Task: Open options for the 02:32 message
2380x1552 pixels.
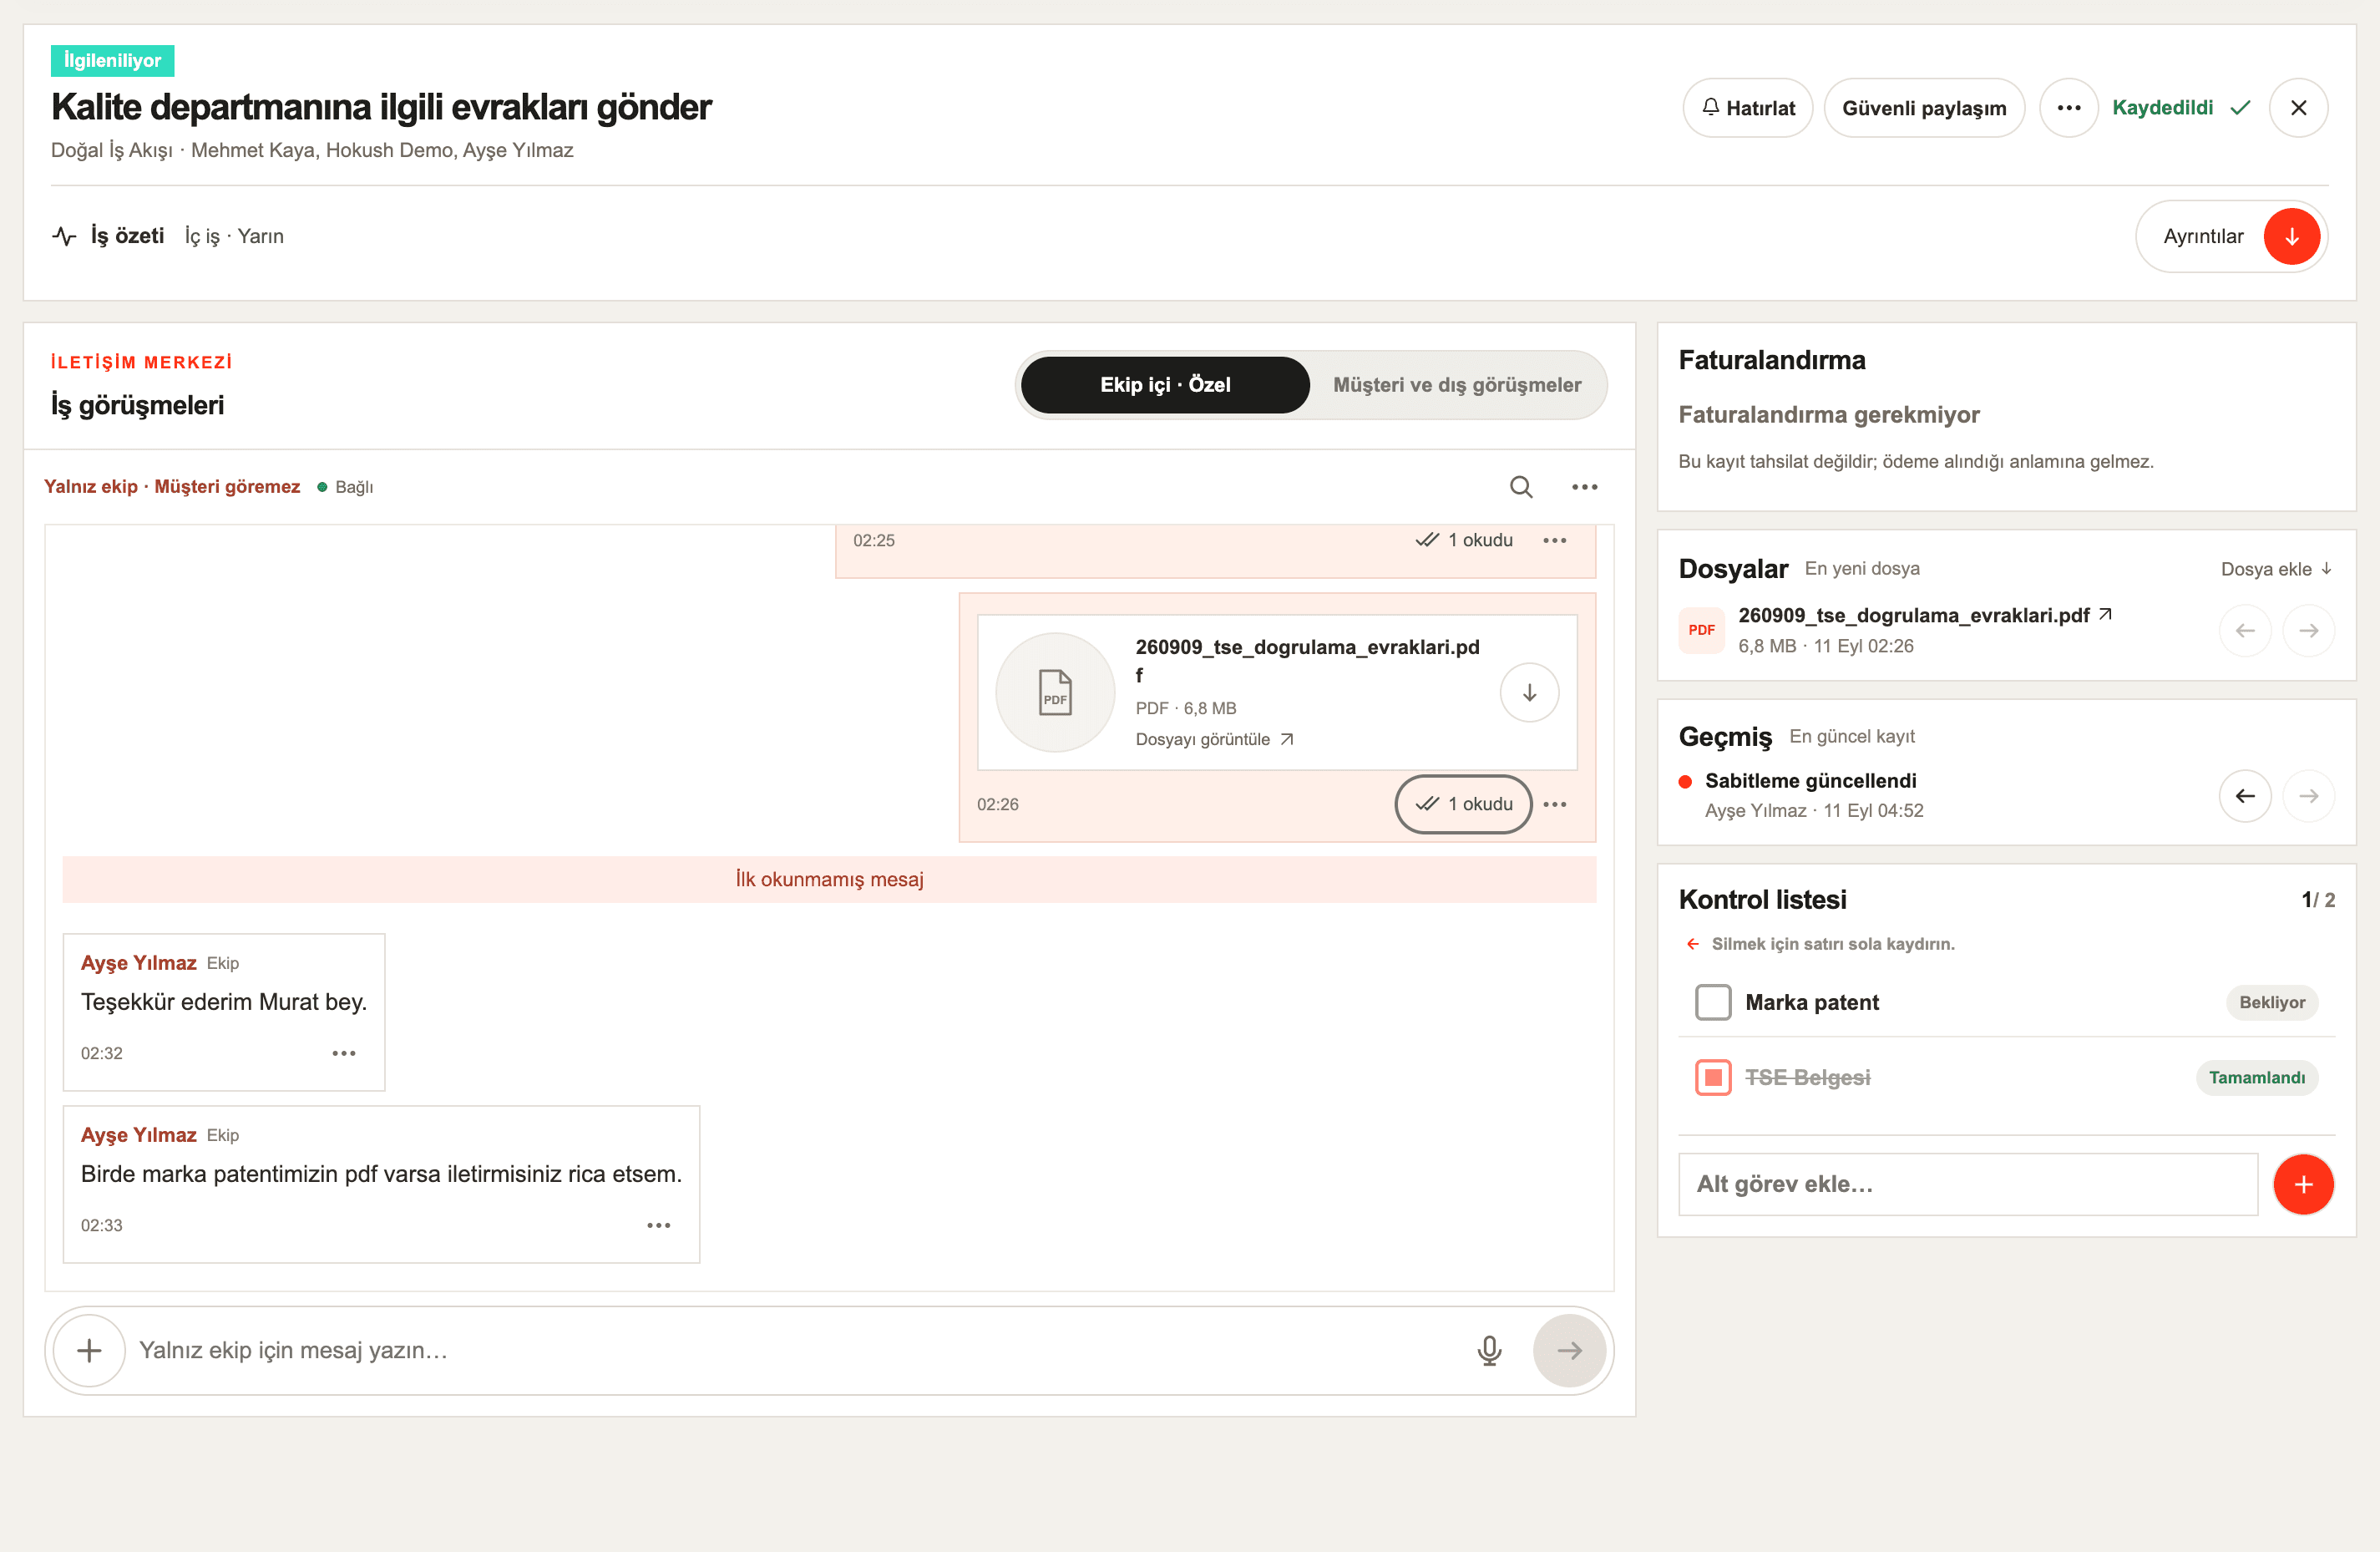Action: pos(344,1053)
